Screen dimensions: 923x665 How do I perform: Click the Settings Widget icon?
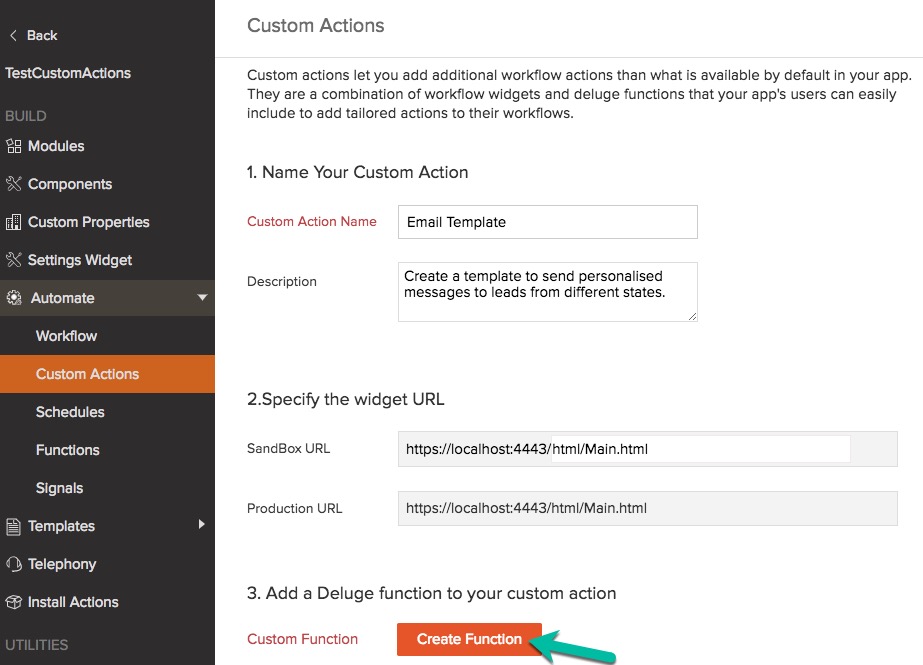[x=13, y=260]
